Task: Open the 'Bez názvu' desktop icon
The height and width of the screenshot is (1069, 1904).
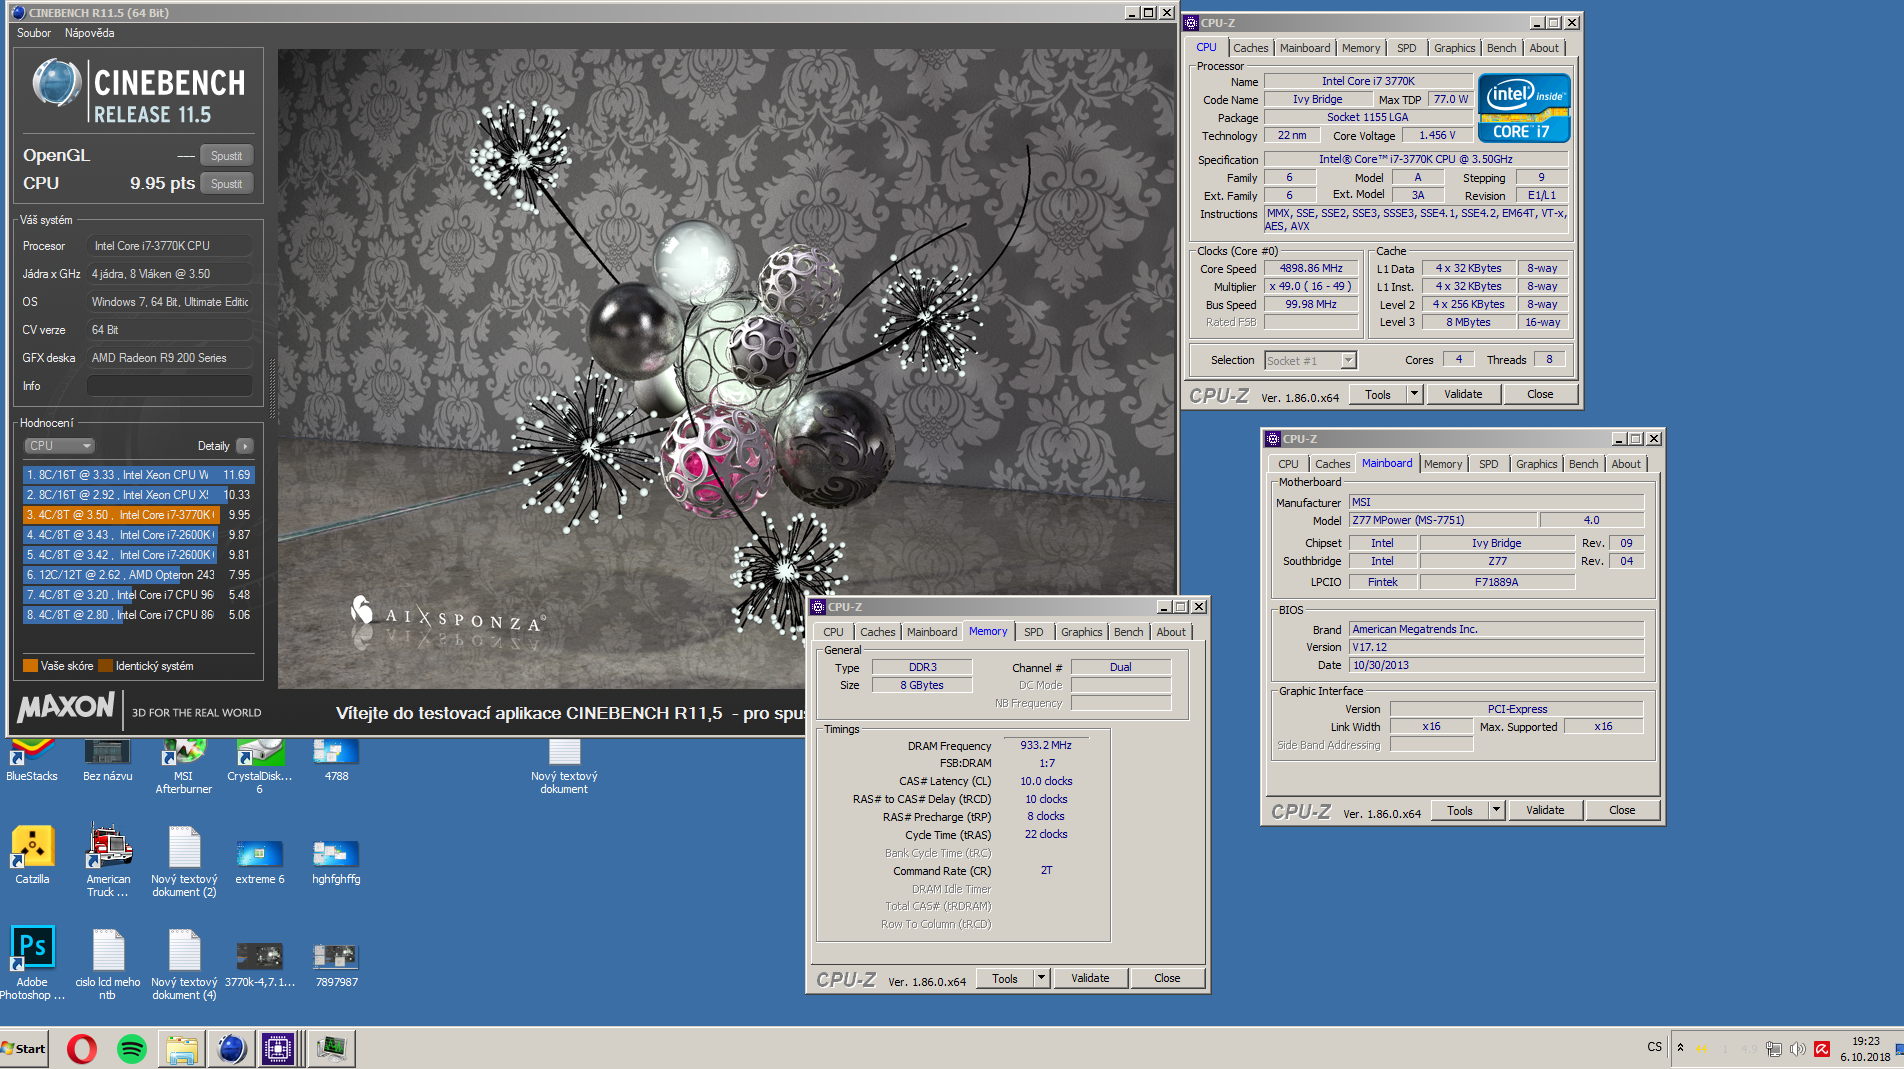Action: tap(108, 760)
